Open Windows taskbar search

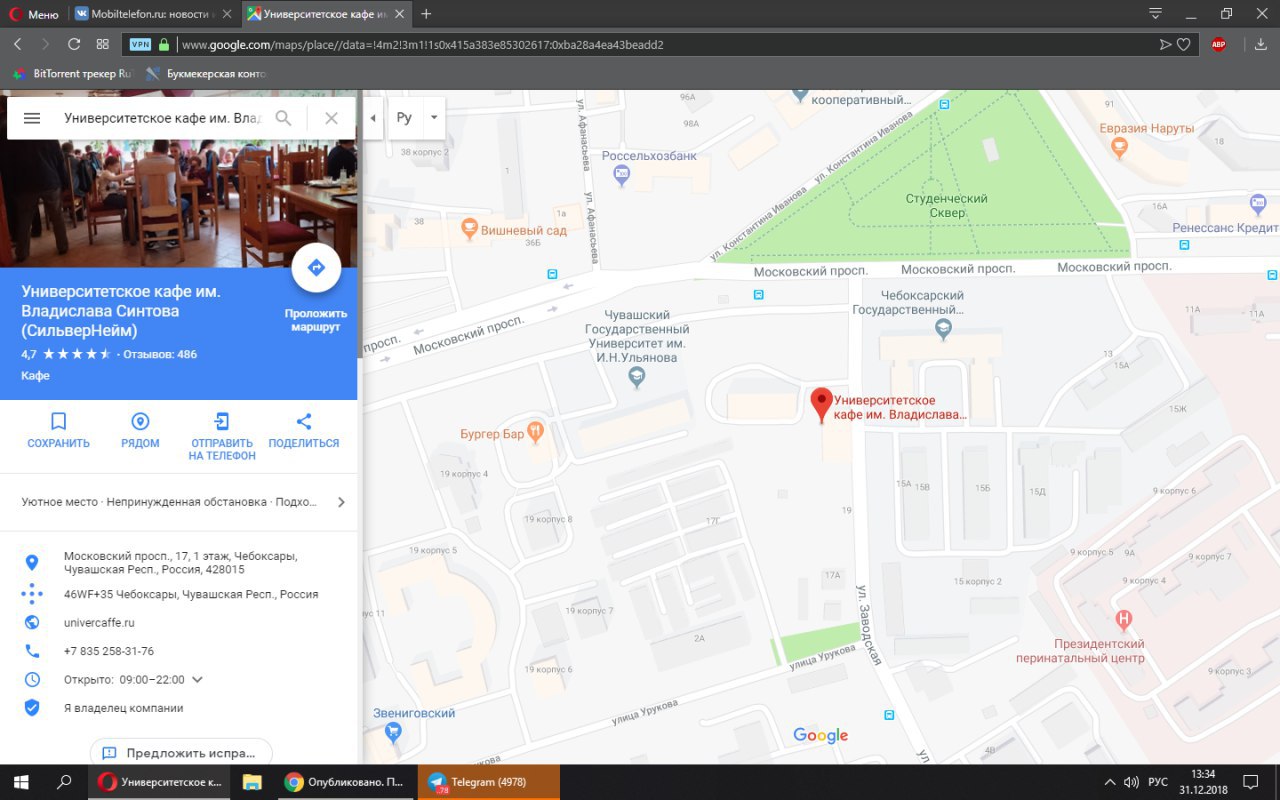click(x=64, y=782)
